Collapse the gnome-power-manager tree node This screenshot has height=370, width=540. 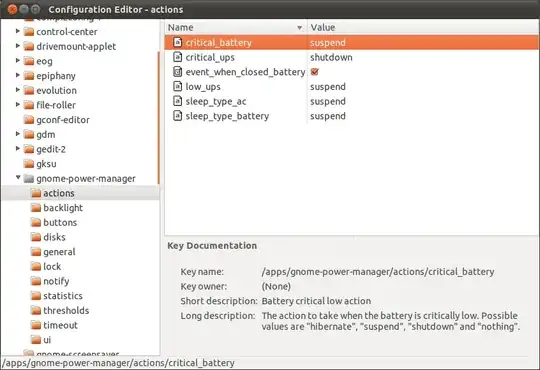pos(18,178)
